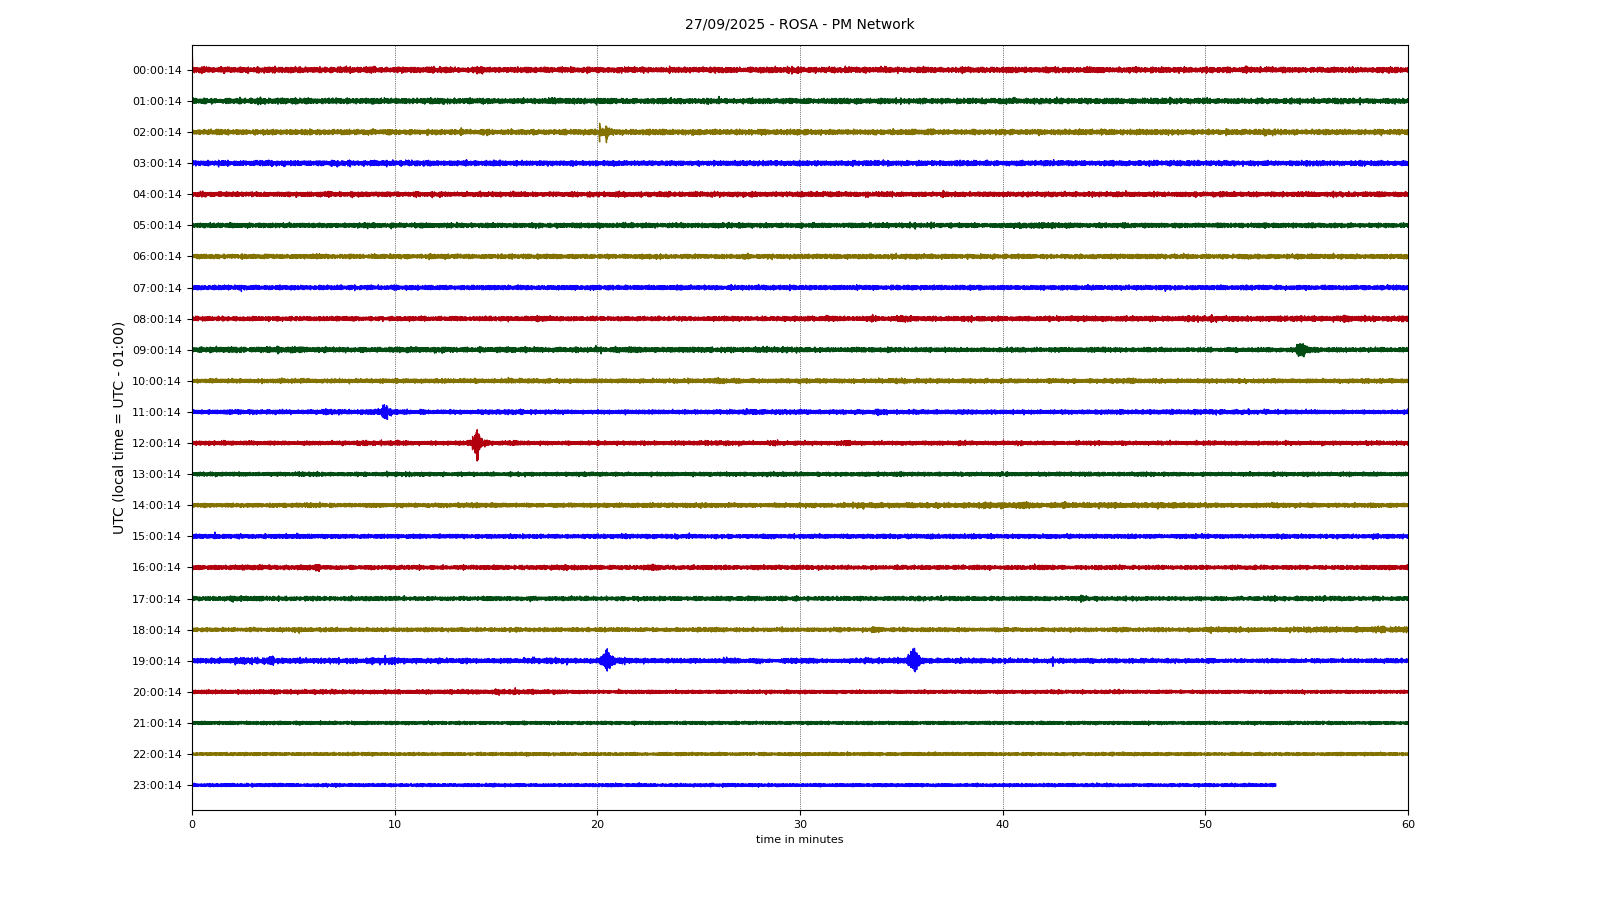This screenshot has height=900, width=1600.
Task: Click the vertical UTC local time axis label
Action: 119,427
